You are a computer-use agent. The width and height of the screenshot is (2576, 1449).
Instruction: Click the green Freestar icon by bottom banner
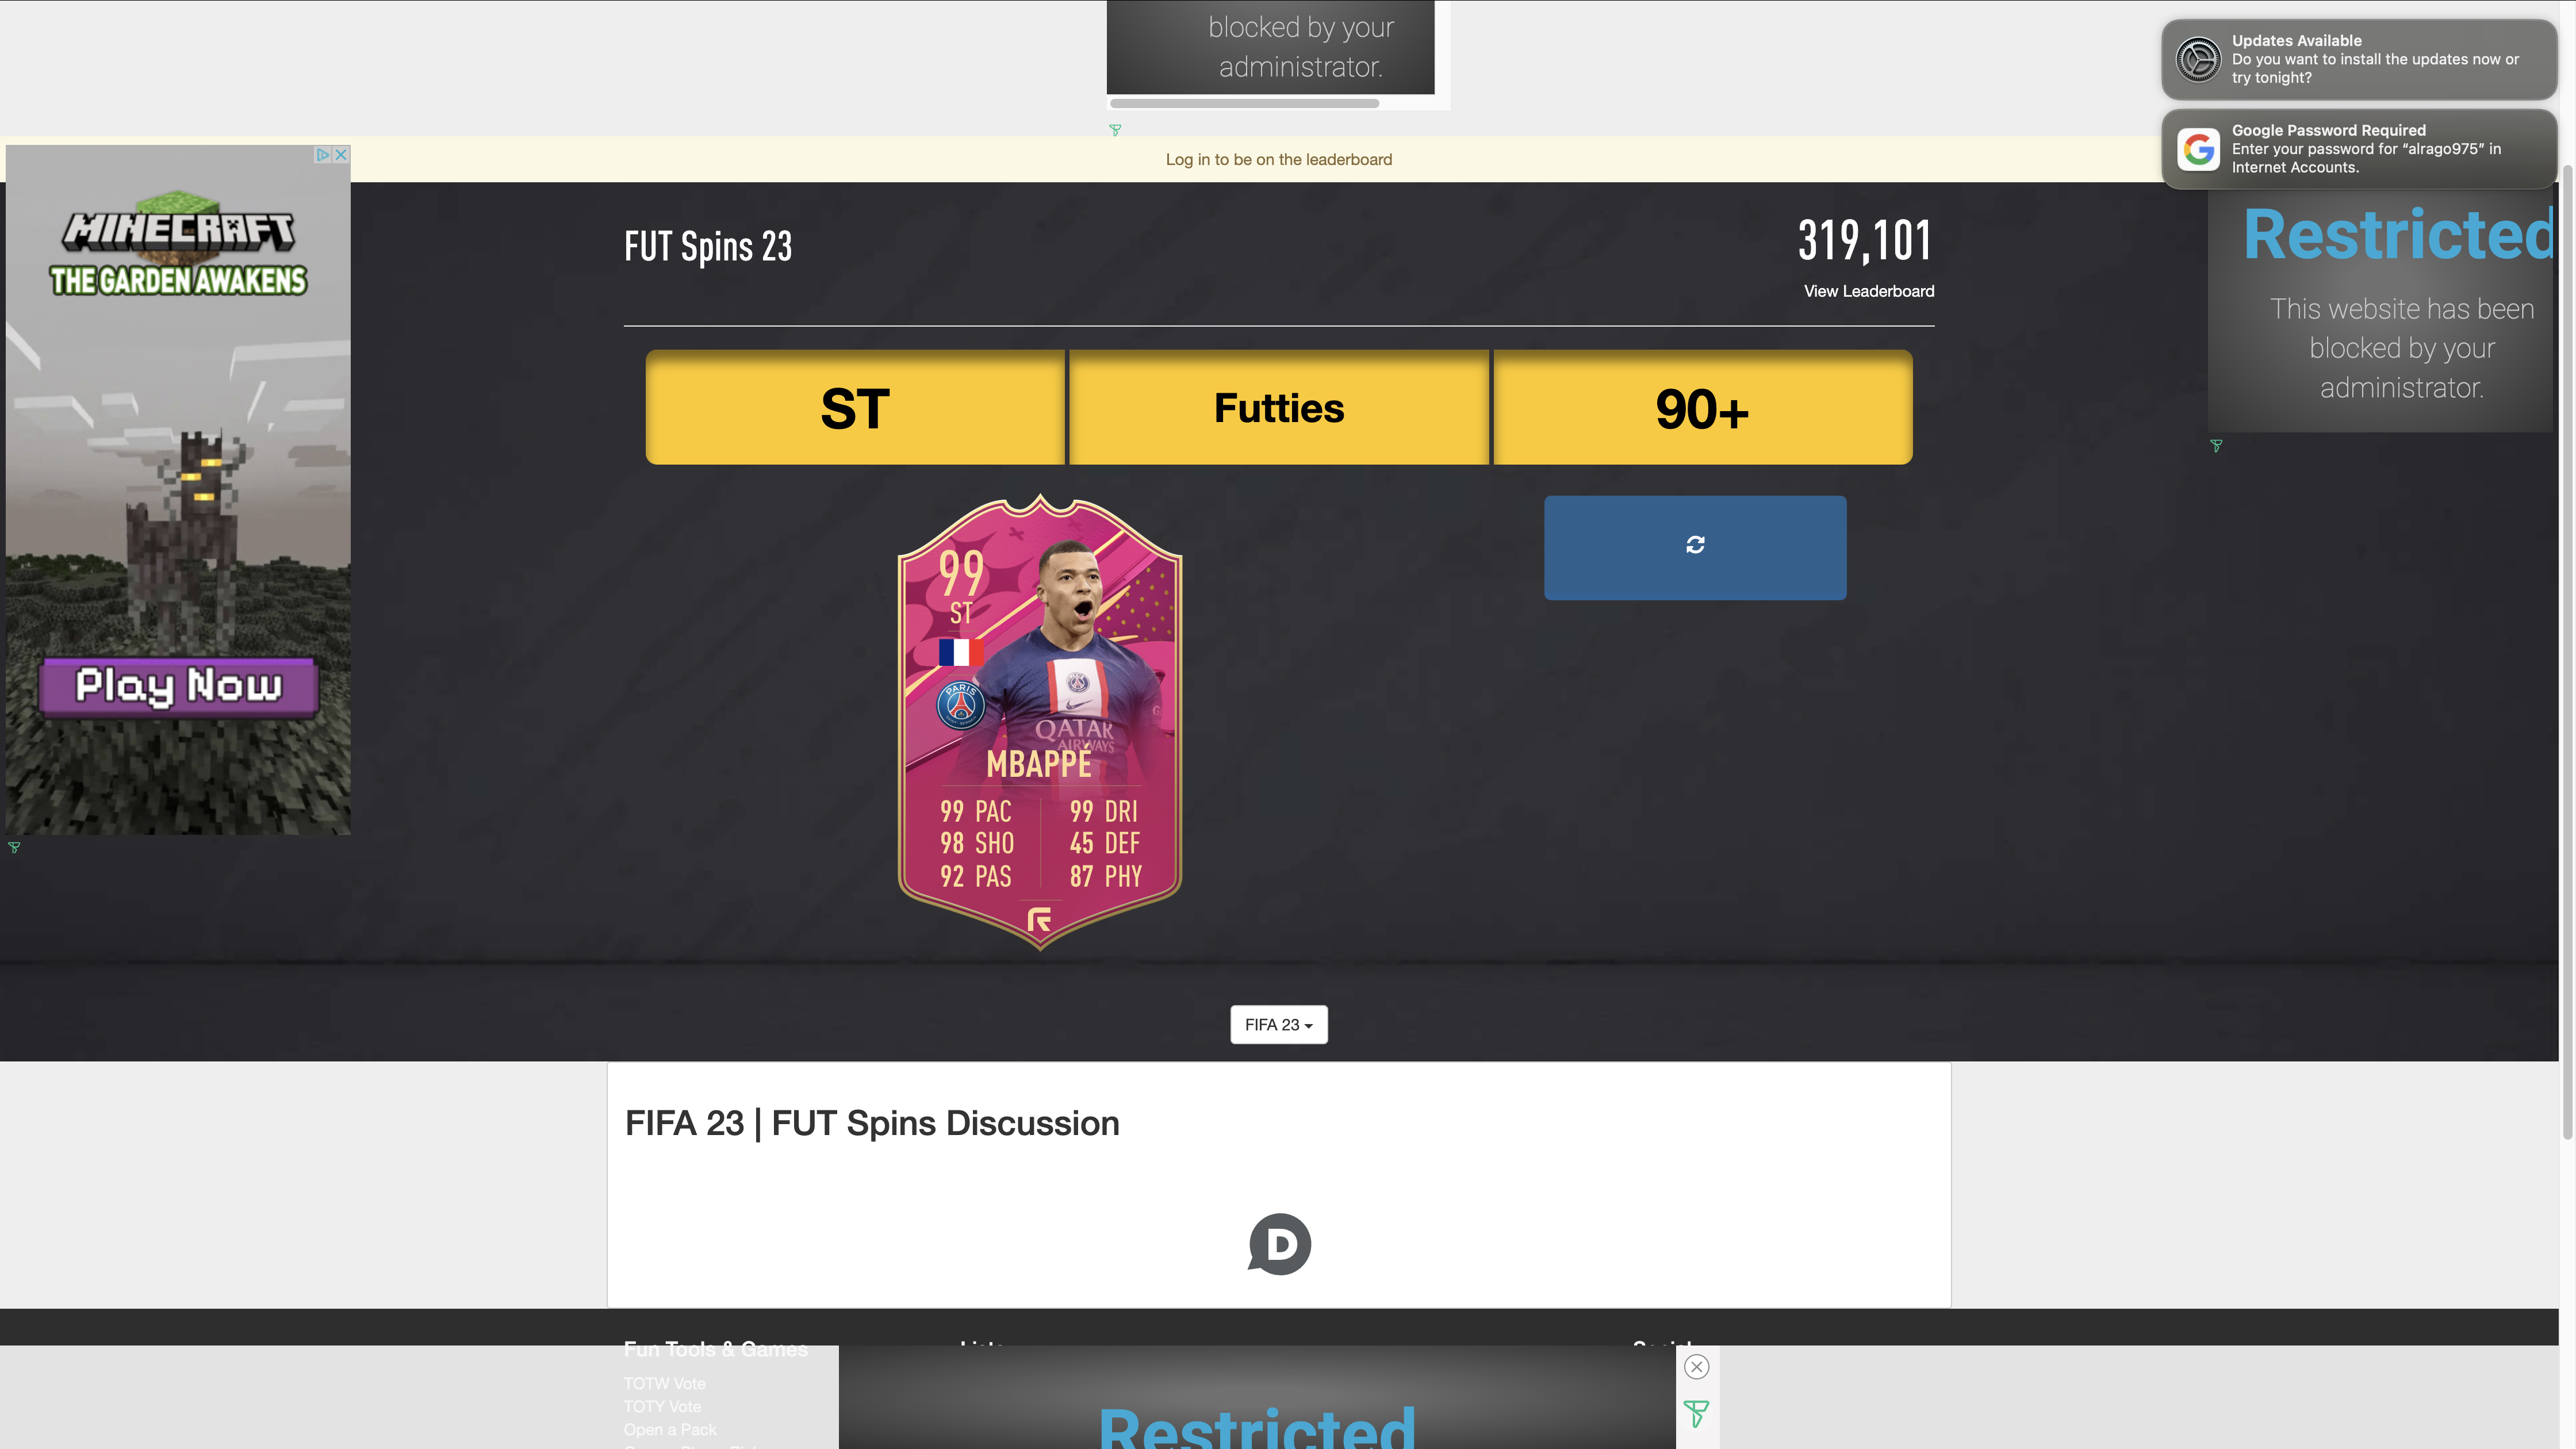1696,1414
